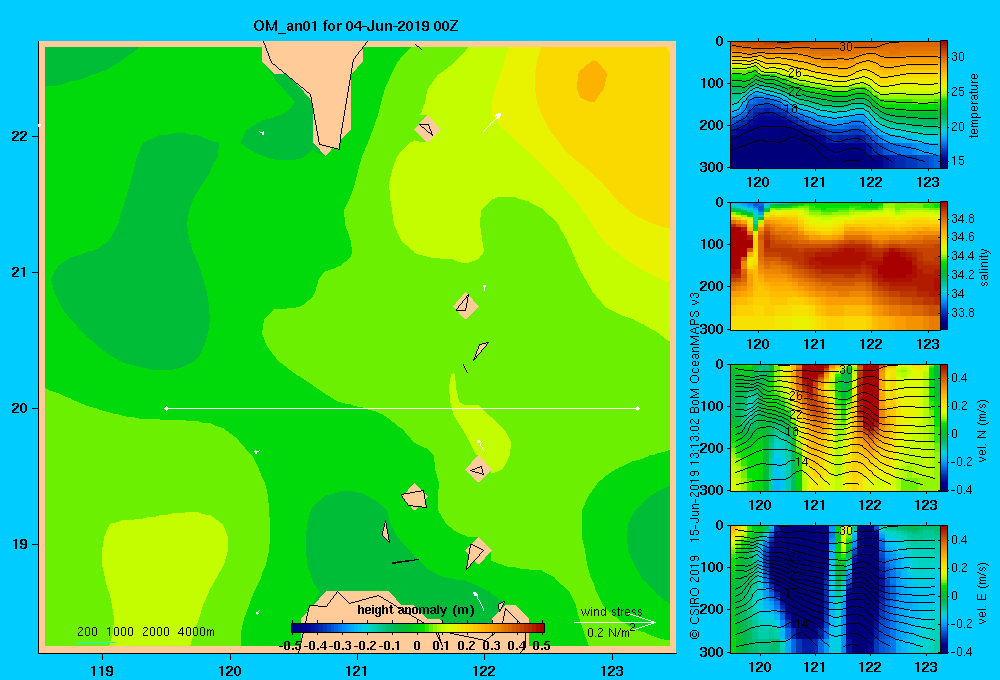This screenshot has width=1000, height=680.
Task: Click the main map longitude label 123
Action: tap(612, 670)
